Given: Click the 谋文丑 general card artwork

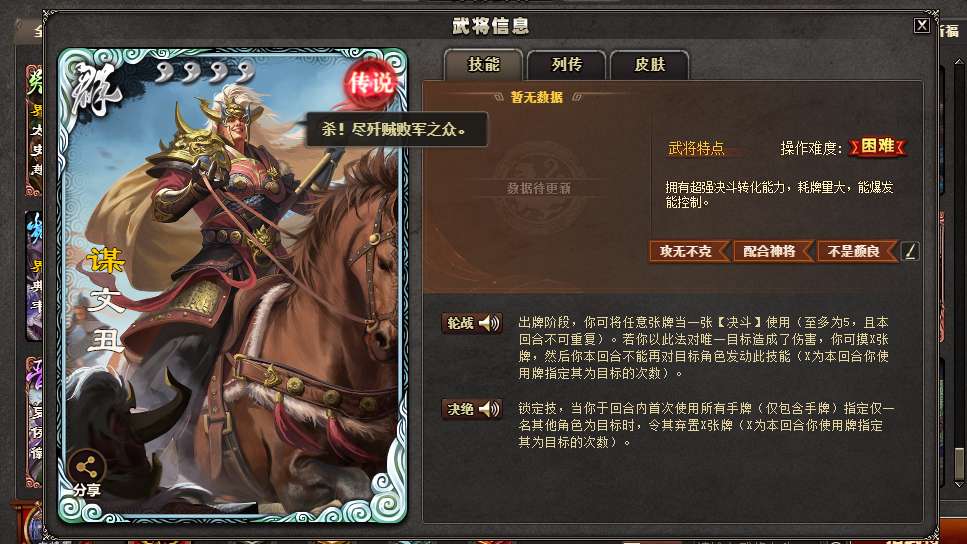Looking at the screenshot, I should pos(232,286).
